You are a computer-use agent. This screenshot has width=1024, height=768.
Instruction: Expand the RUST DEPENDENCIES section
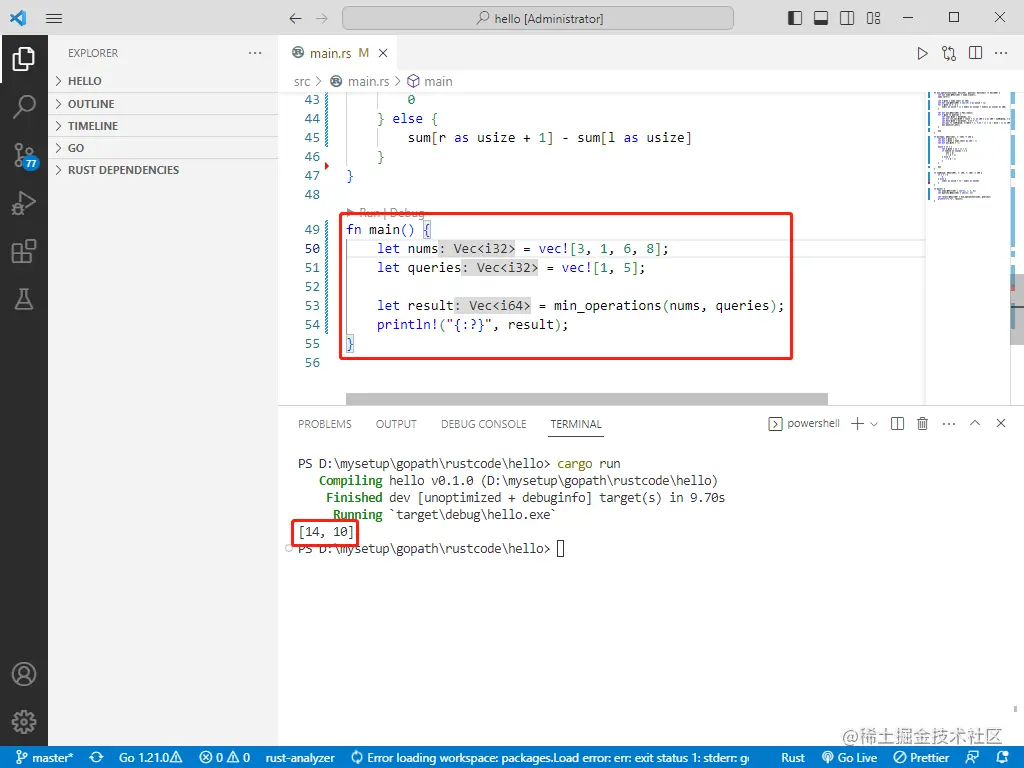coord(163,170)
